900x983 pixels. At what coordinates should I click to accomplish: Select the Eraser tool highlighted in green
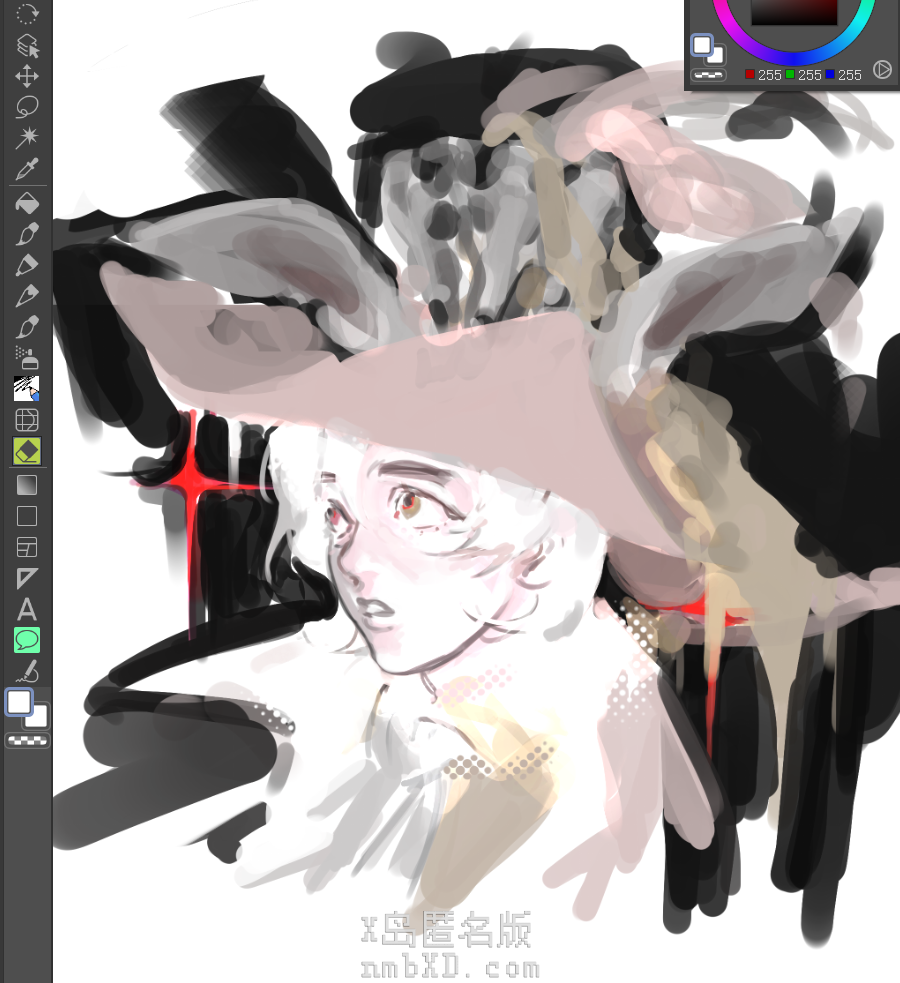pyautogui.click(x=27, y=451)
